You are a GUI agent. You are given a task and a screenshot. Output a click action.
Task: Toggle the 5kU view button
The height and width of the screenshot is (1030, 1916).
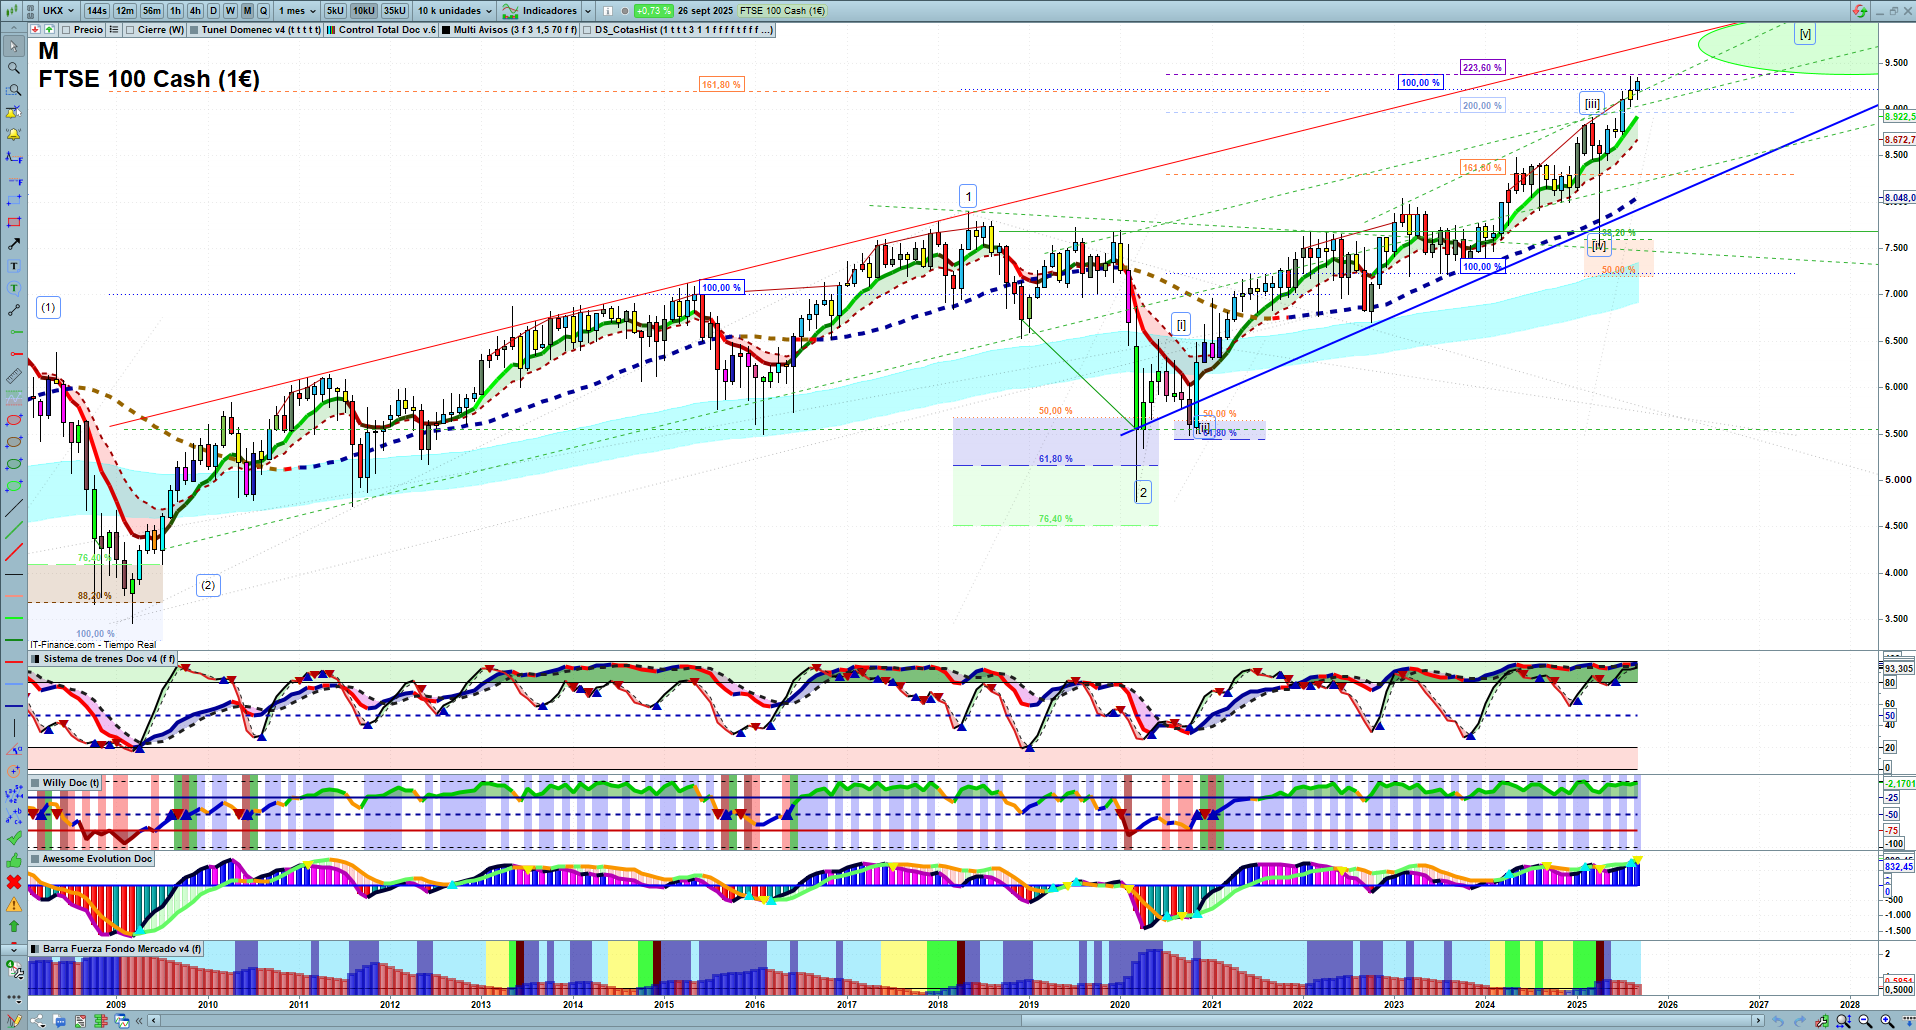pyautogui.click(x=335, y=11)
